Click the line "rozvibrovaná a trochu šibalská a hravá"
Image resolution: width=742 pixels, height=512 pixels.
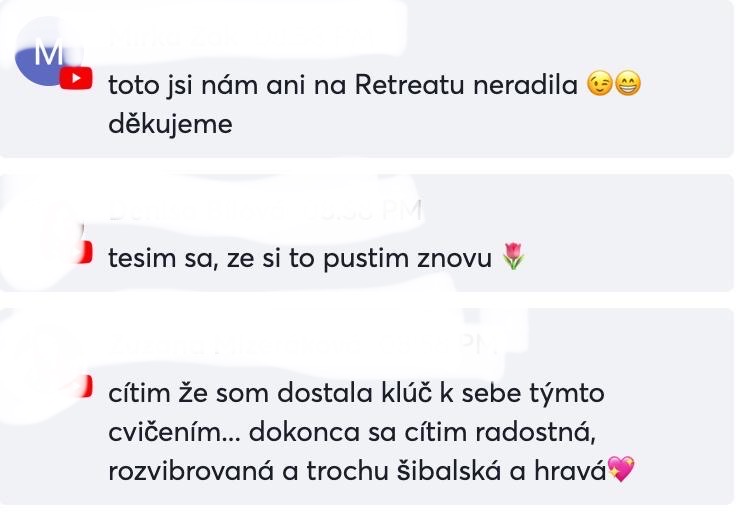pyautogui.click(x=357, y=471)
